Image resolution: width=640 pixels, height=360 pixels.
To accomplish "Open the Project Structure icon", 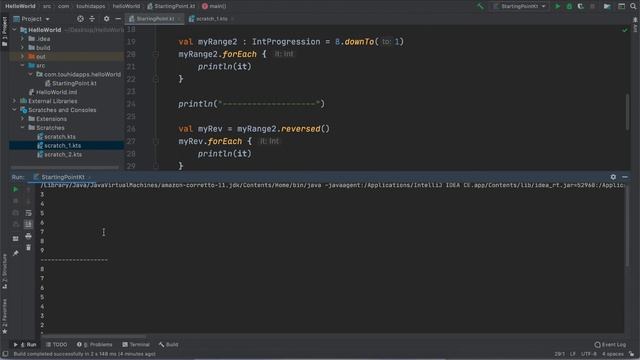I will 607,6.
